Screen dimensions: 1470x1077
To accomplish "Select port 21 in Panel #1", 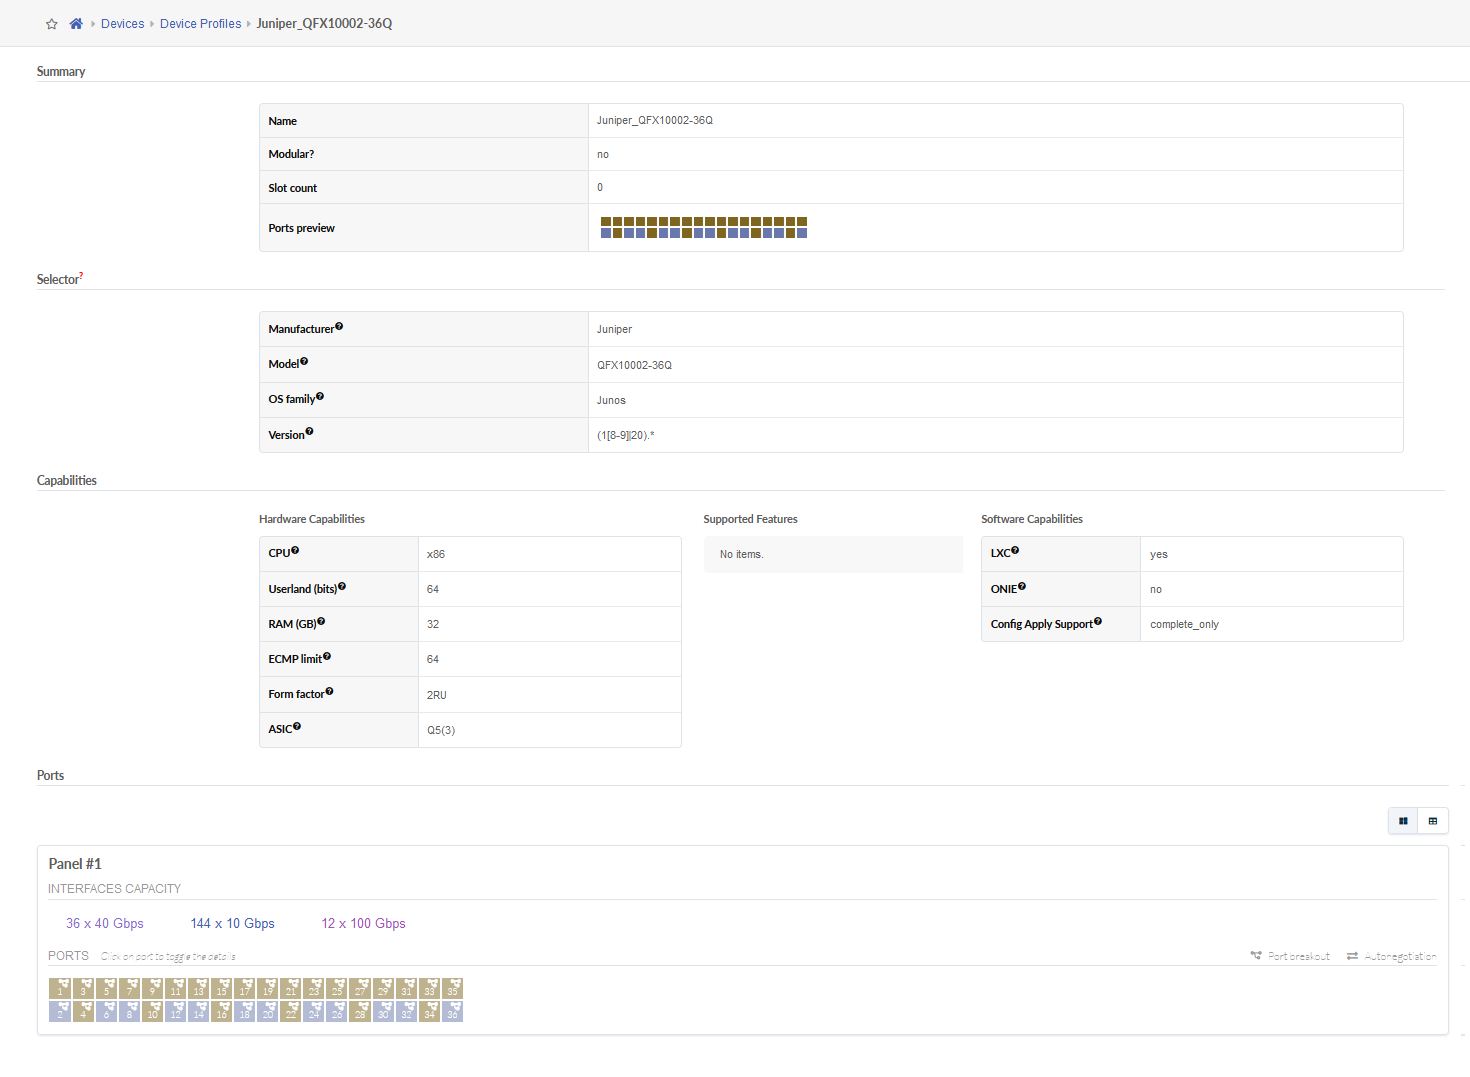I will click(x=291, y=988).
